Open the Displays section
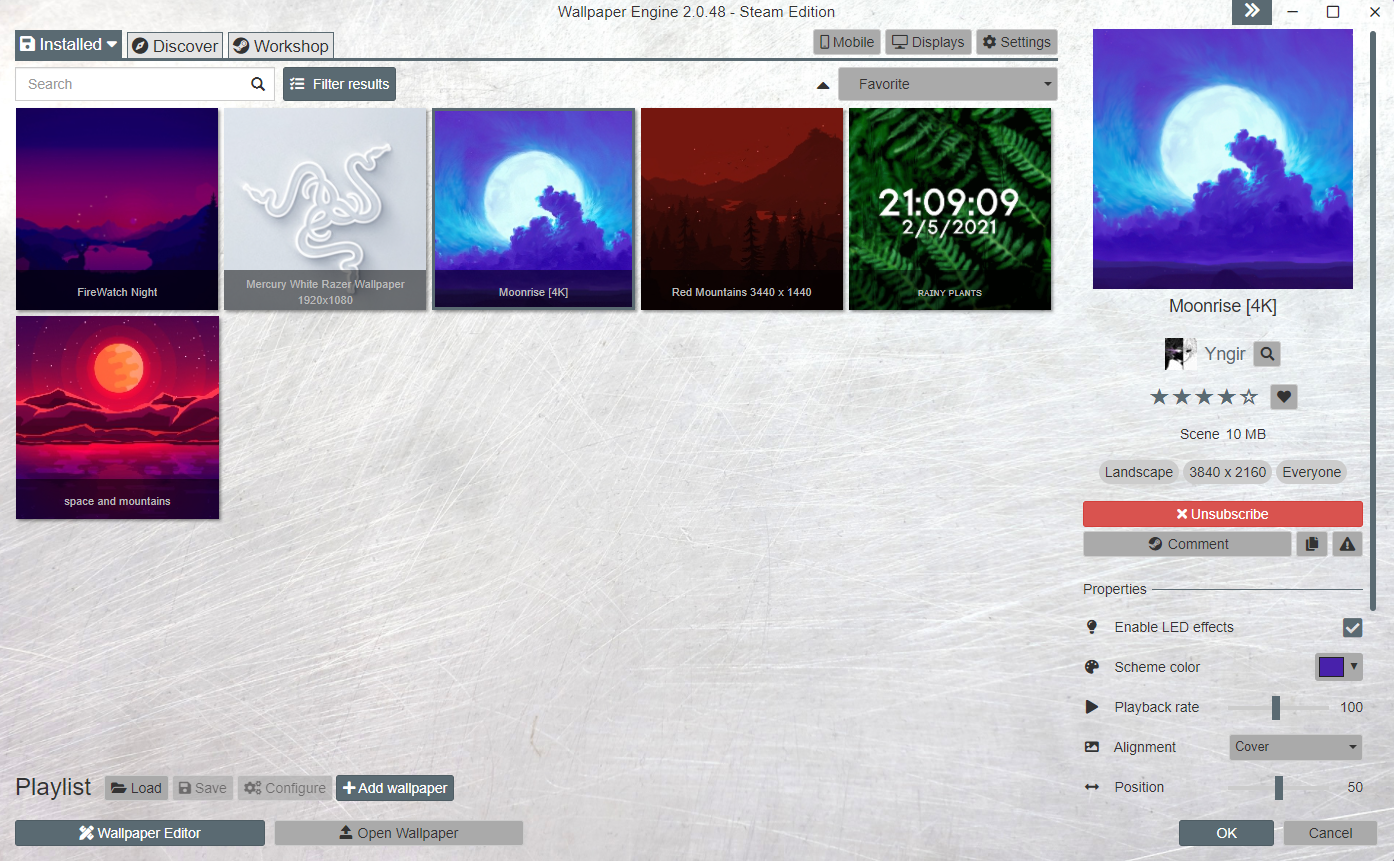 [928, 42]
